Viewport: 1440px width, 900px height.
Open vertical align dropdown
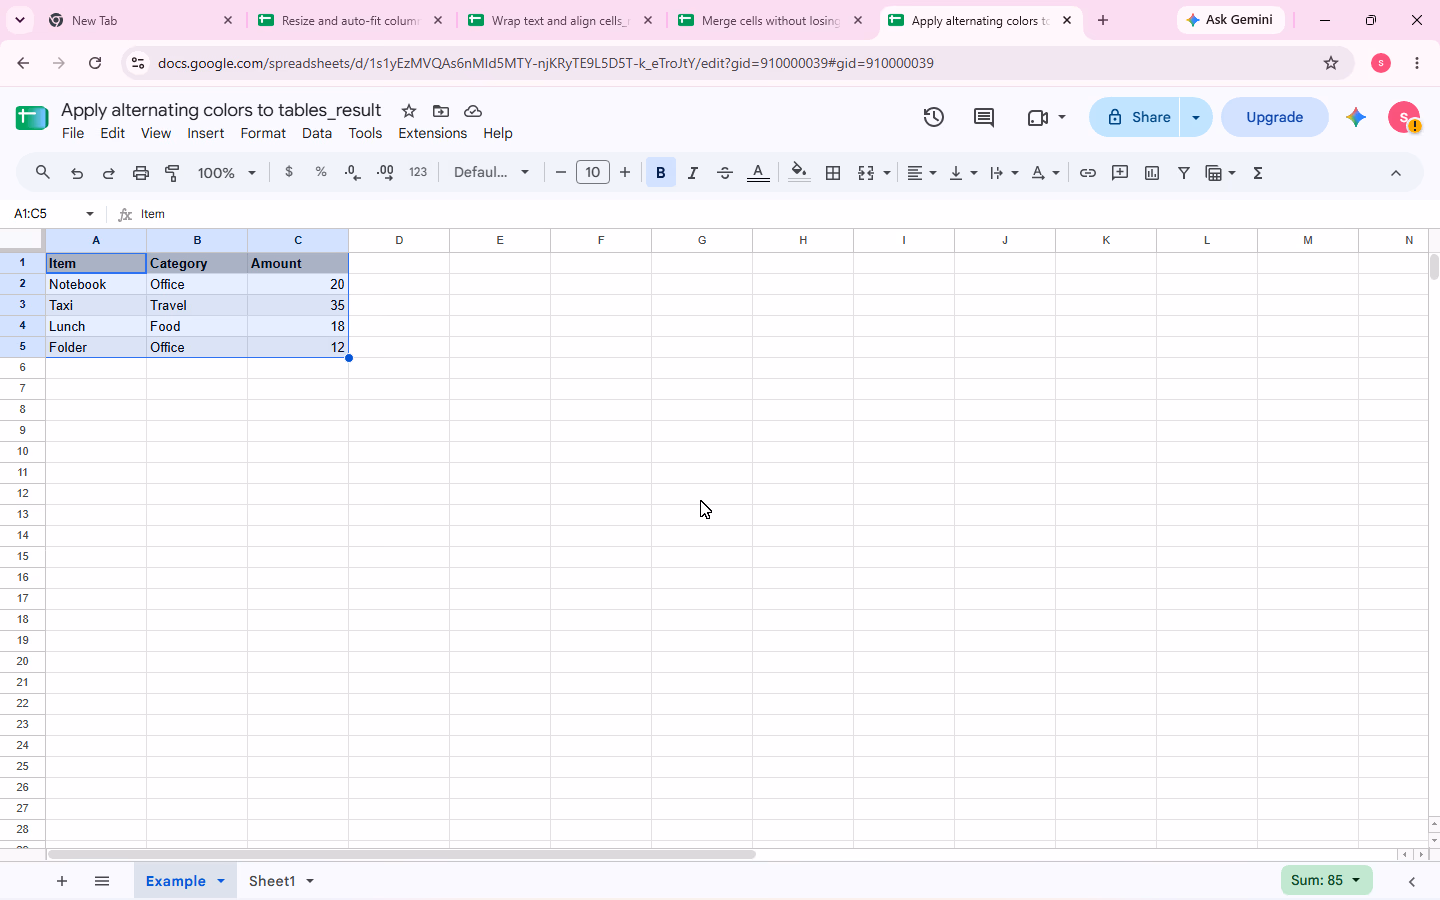pos(963,173)
